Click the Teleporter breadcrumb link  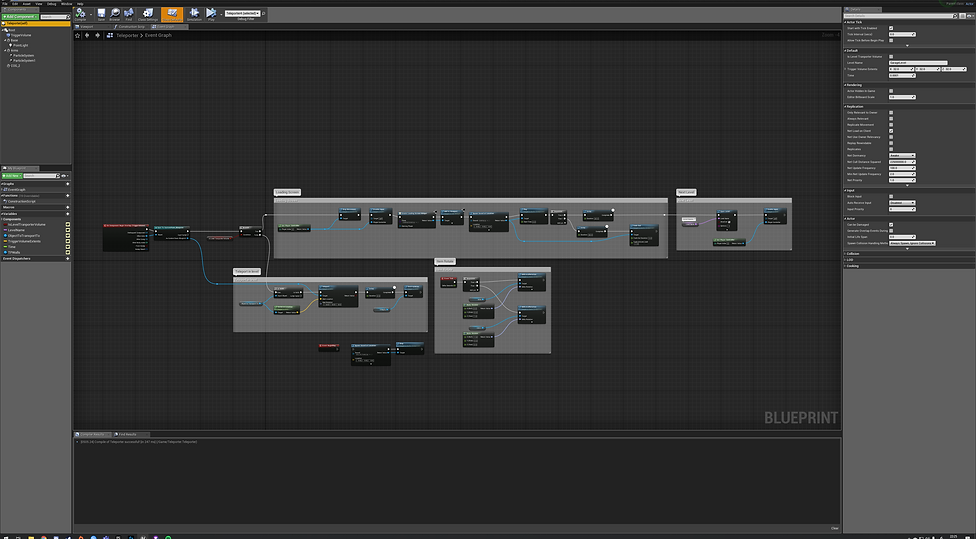tap(128, 35)
